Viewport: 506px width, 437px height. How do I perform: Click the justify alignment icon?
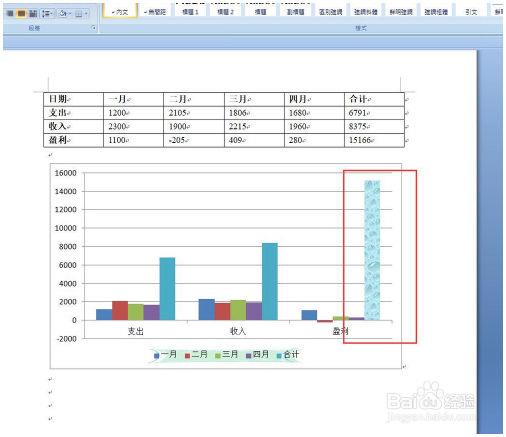[x=33, y=13]
